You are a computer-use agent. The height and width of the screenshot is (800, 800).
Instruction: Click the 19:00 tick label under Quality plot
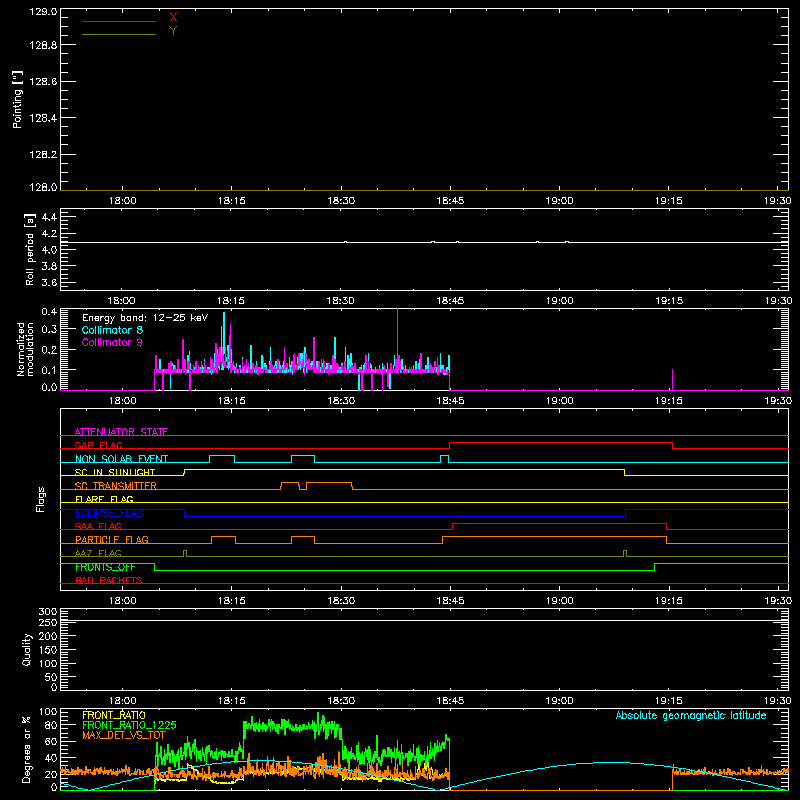click(x=560, y=701)
